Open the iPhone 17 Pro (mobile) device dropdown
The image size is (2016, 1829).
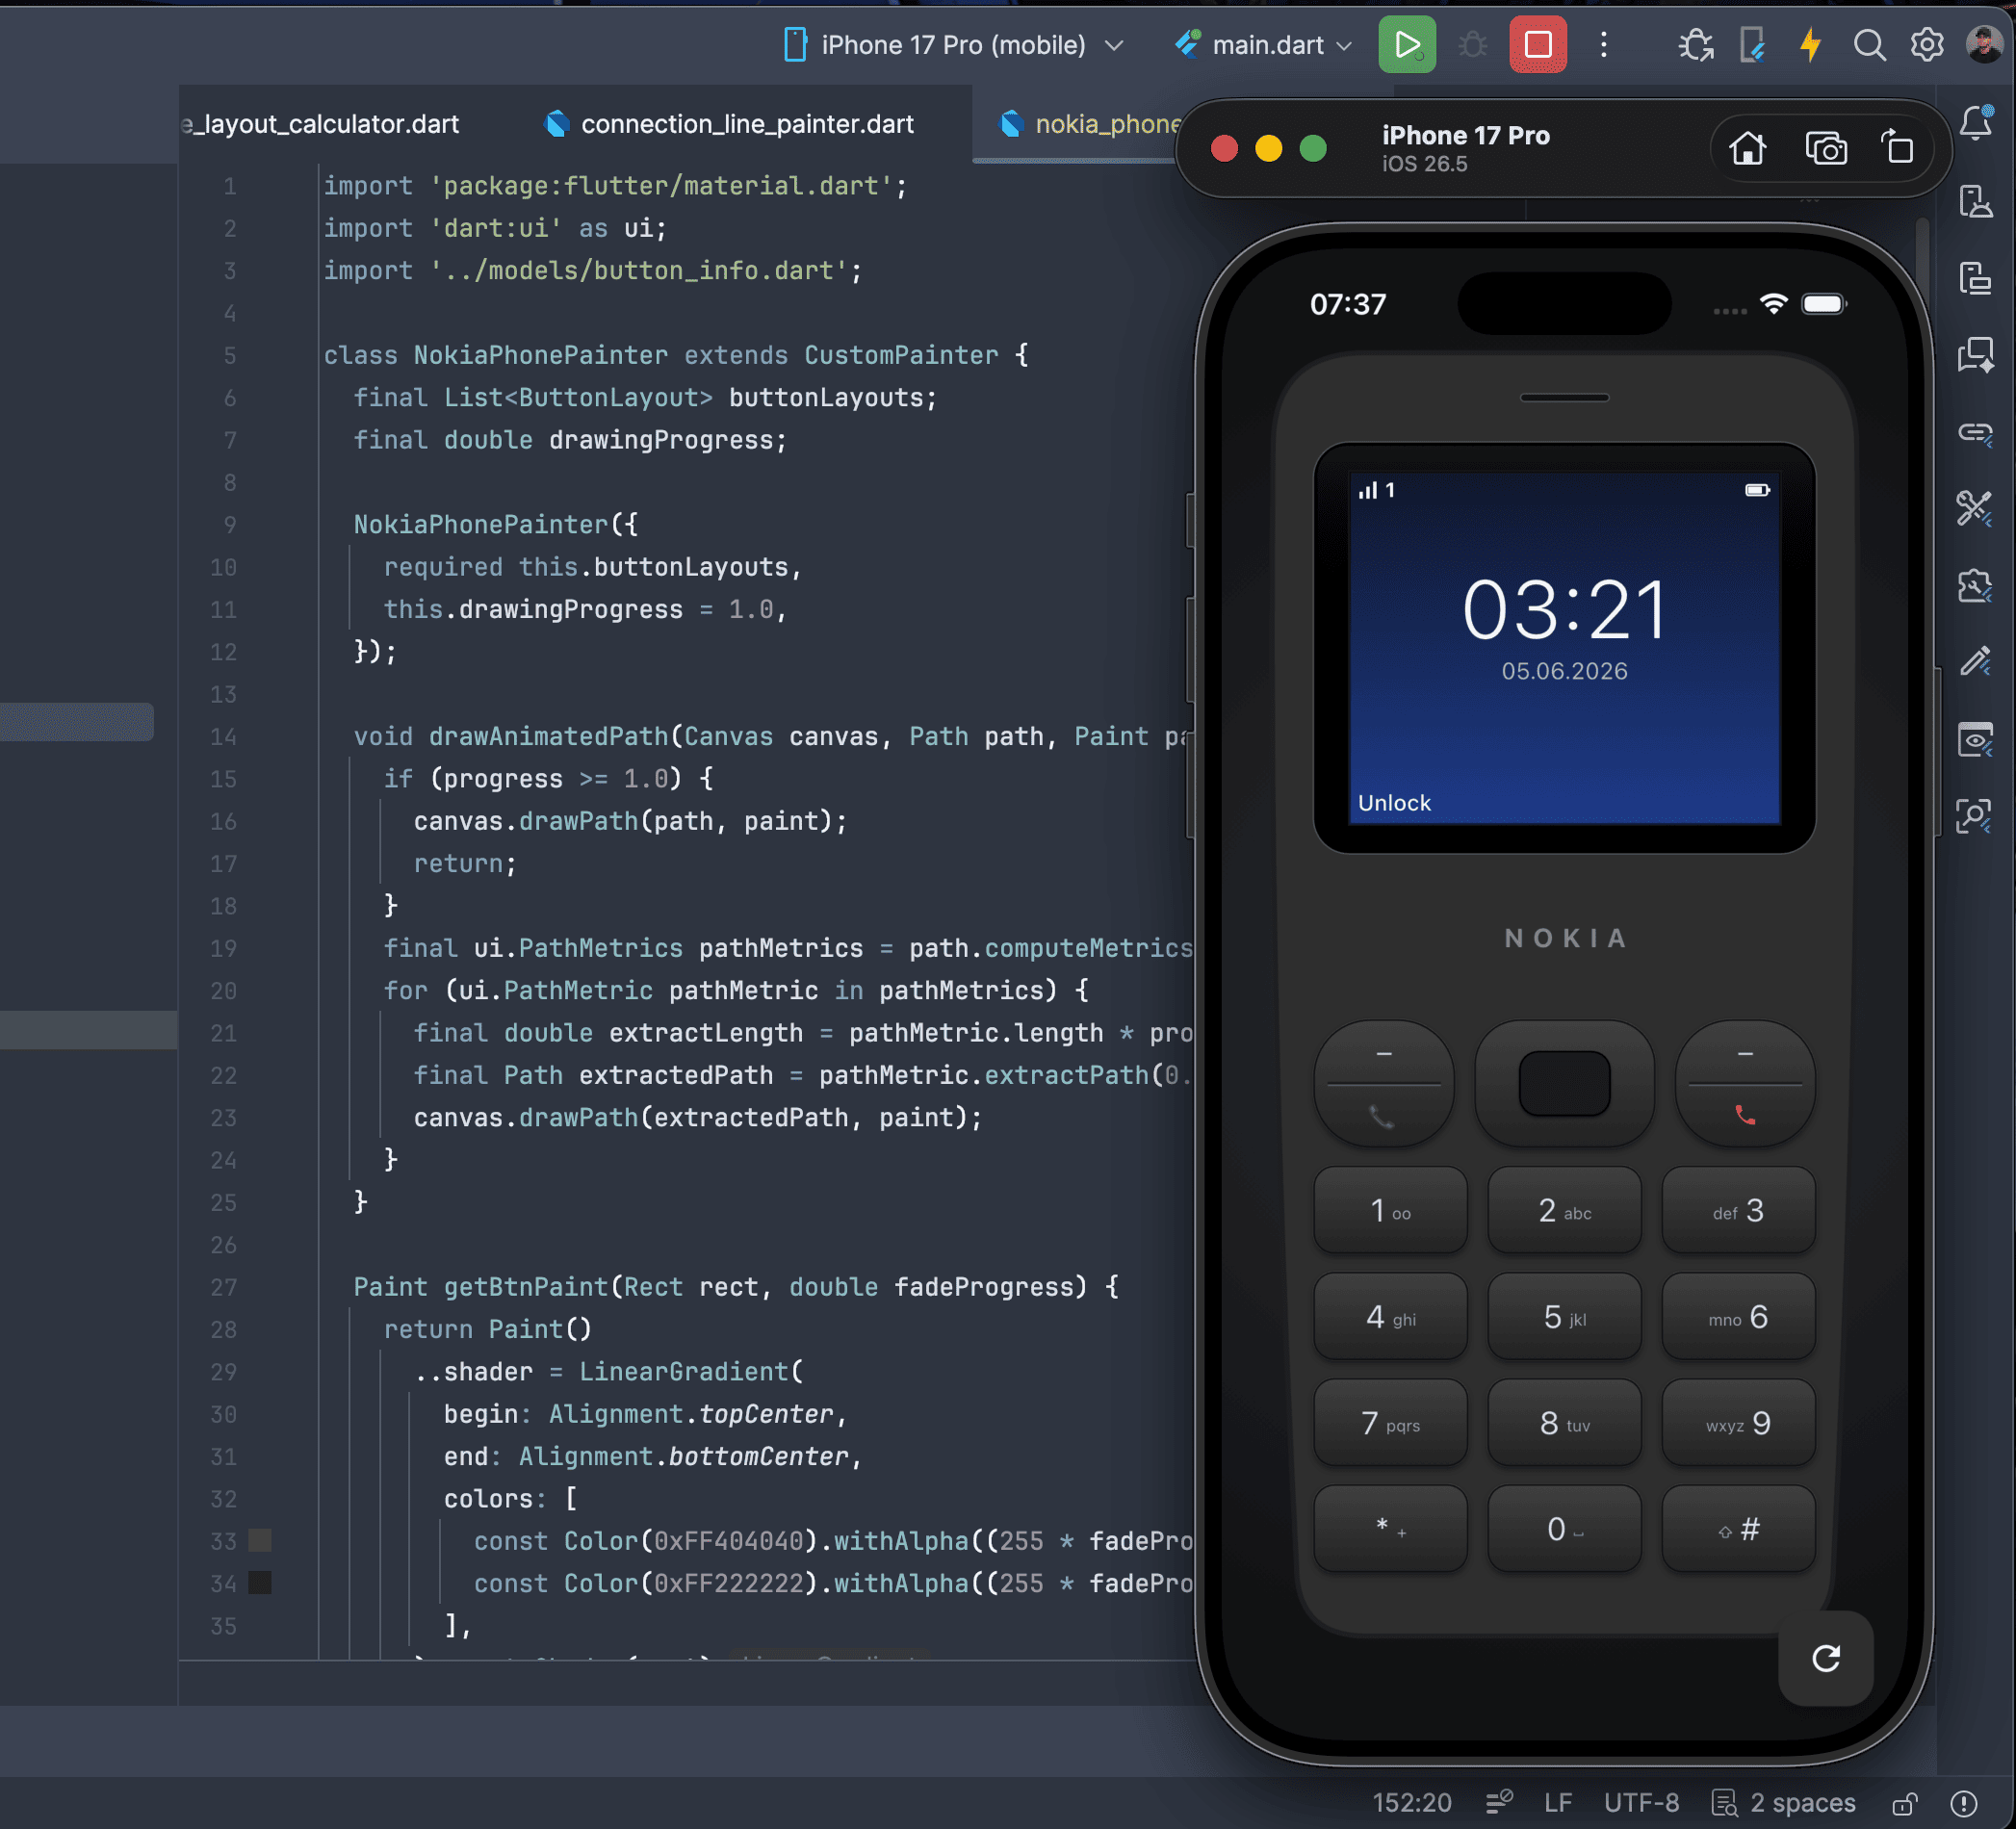(953, 45)
